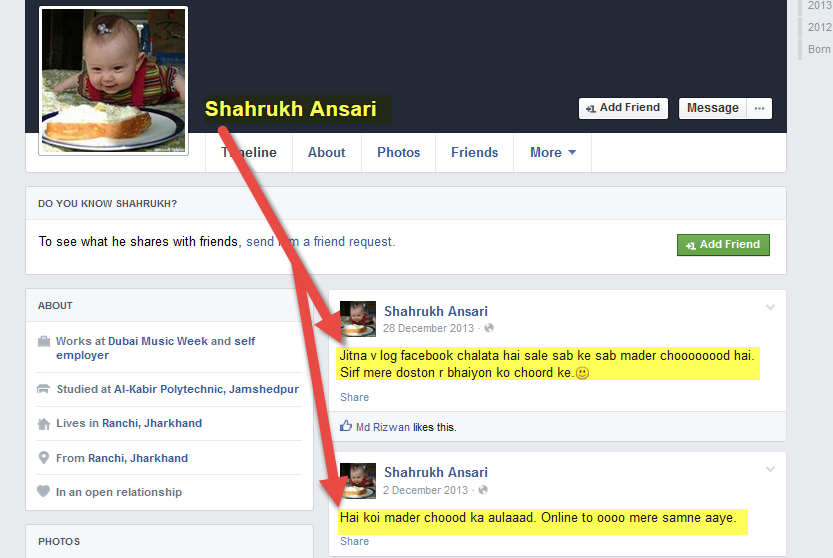
Task: Open the chevron menu on 2 December post
Action: click(770, 469)
